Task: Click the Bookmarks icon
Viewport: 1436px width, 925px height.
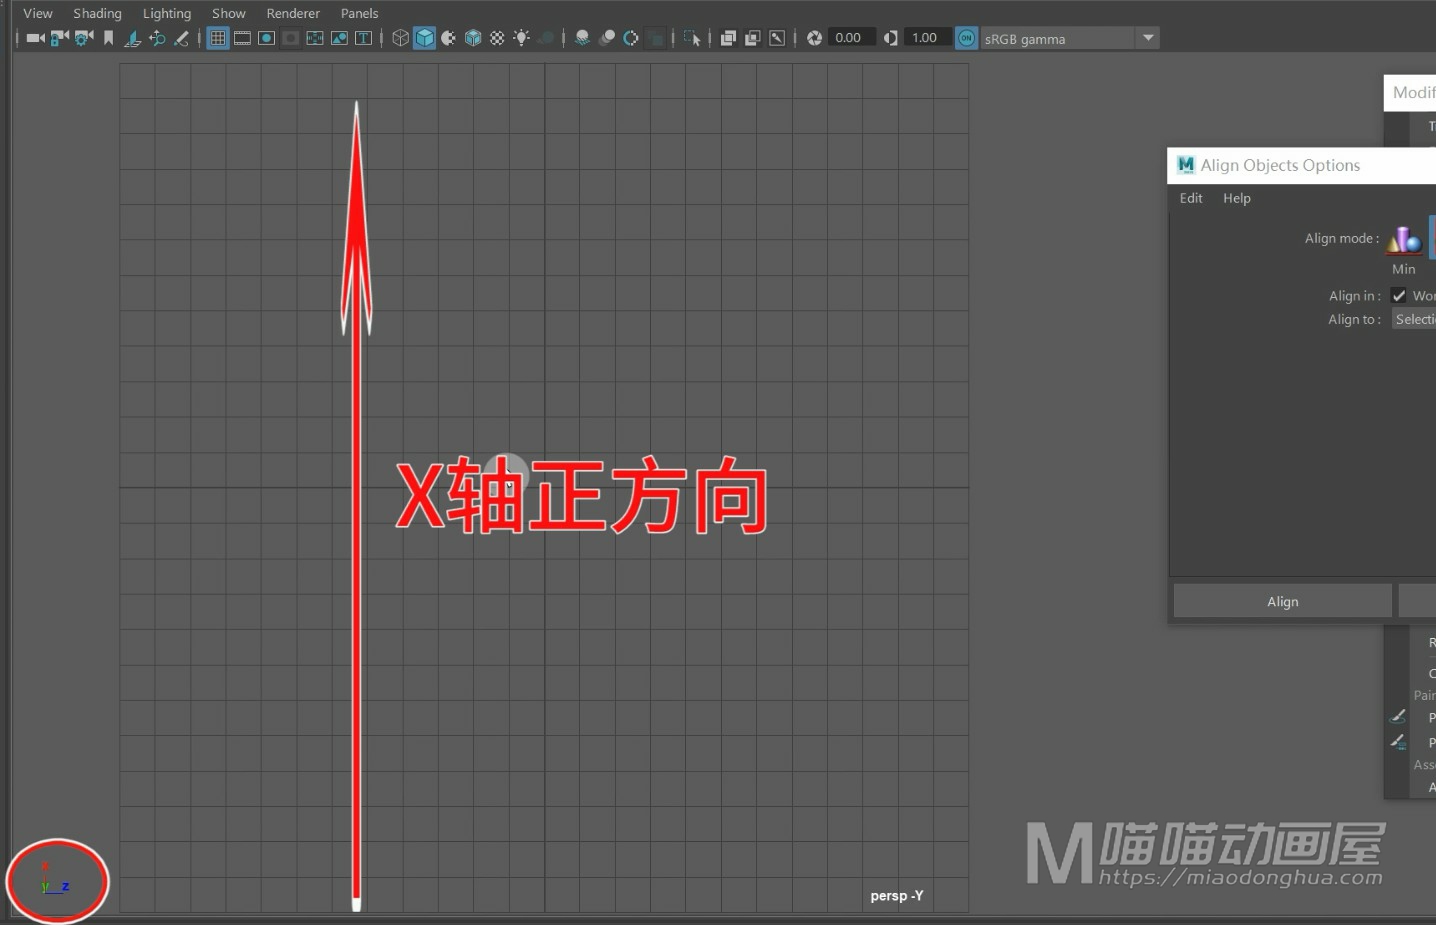Action: 108,38
